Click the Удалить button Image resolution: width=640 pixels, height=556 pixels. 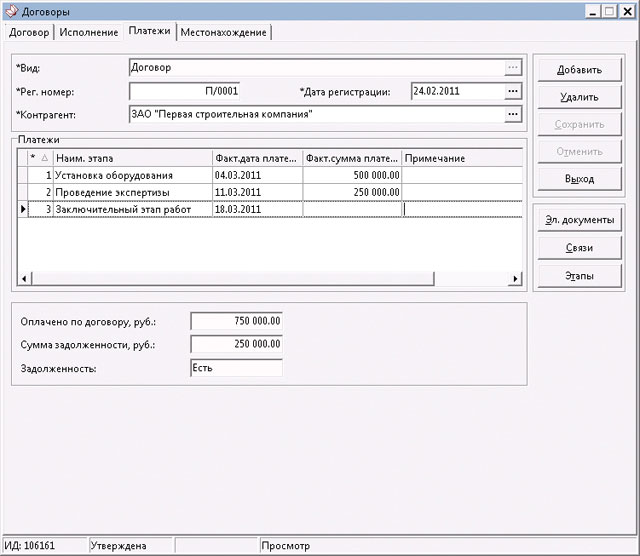[x=579, y=97]
